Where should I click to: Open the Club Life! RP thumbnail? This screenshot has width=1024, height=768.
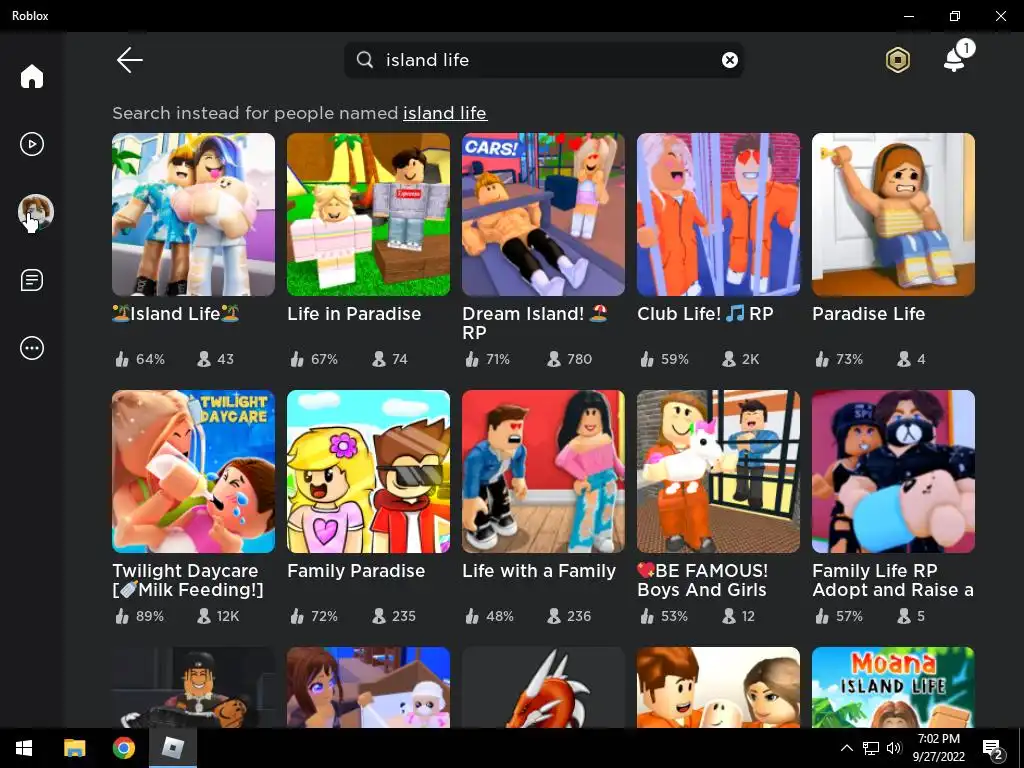tap(718, 214)
